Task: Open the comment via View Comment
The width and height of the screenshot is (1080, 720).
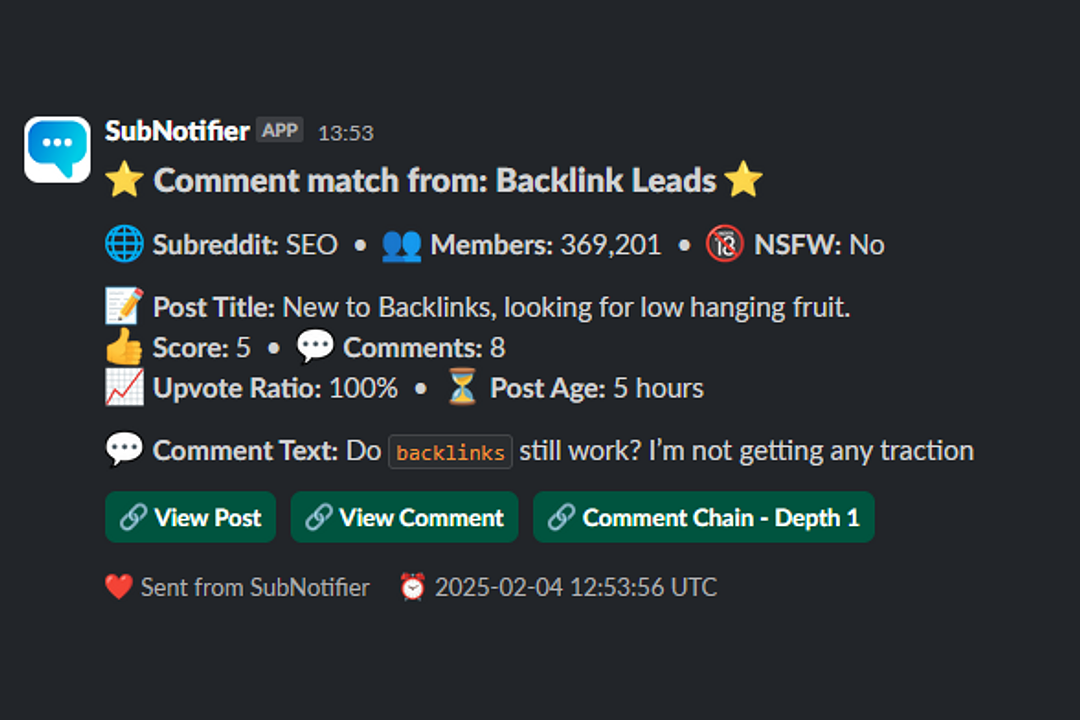Action: pos(404,517)
